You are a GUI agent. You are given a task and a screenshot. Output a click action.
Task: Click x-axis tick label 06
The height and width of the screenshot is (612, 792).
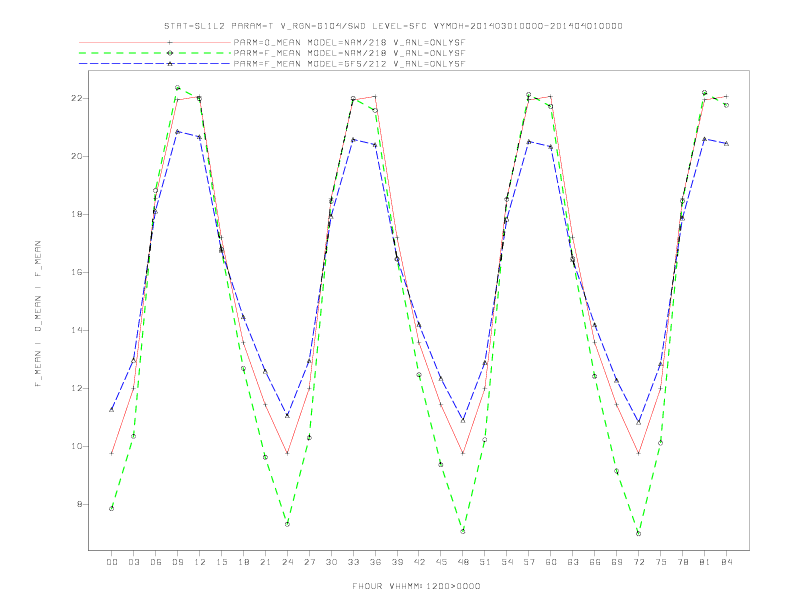pos(156,562)
